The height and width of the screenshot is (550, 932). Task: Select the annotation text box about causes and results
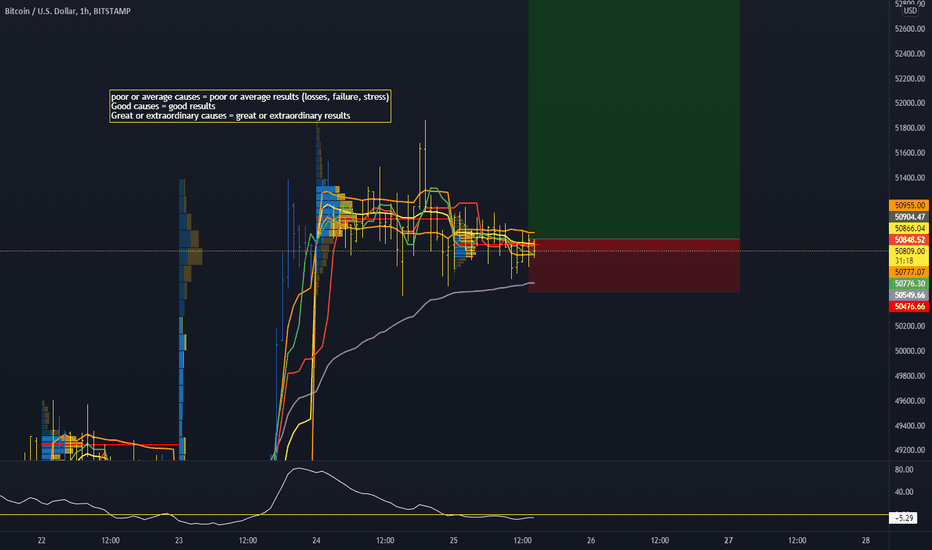click(x=250, y=106)
